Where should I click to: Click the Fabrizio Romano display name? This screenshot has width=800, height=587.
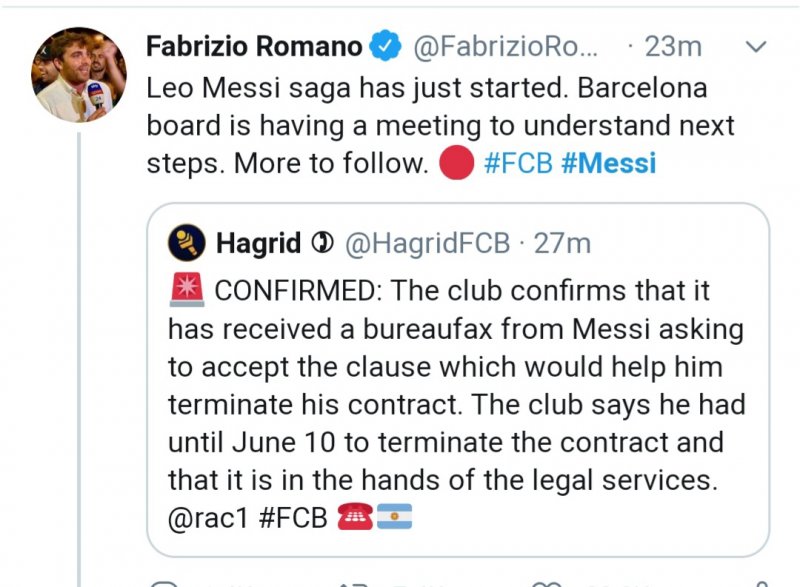click(254, 46)
